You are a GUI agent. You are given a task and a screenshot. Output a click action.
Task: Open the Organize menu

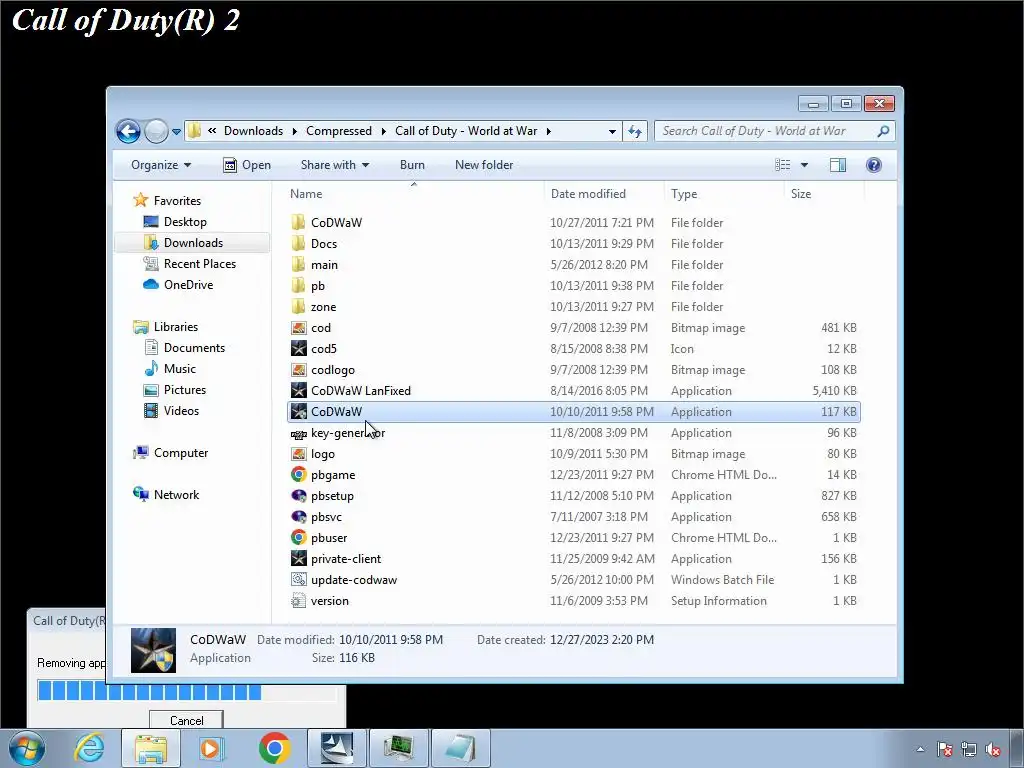(161, 165)
